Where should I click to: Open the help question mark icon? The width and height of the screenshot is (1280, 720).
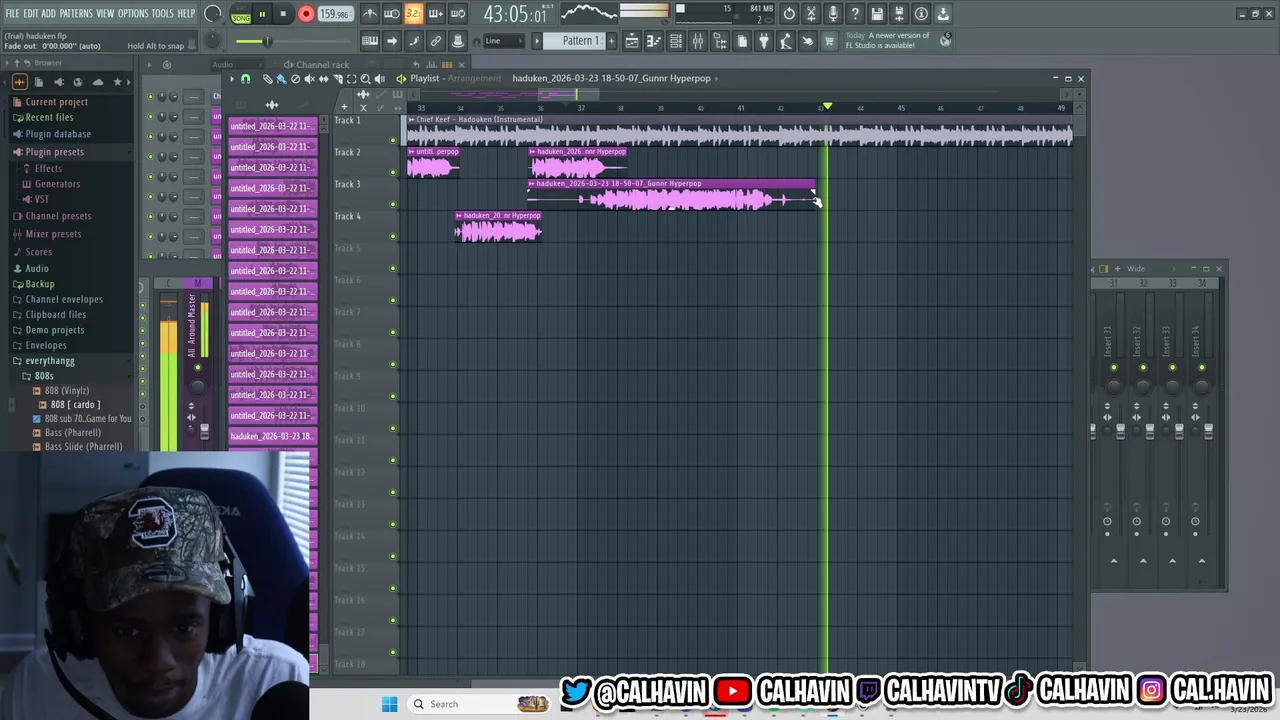coord(855,14)
